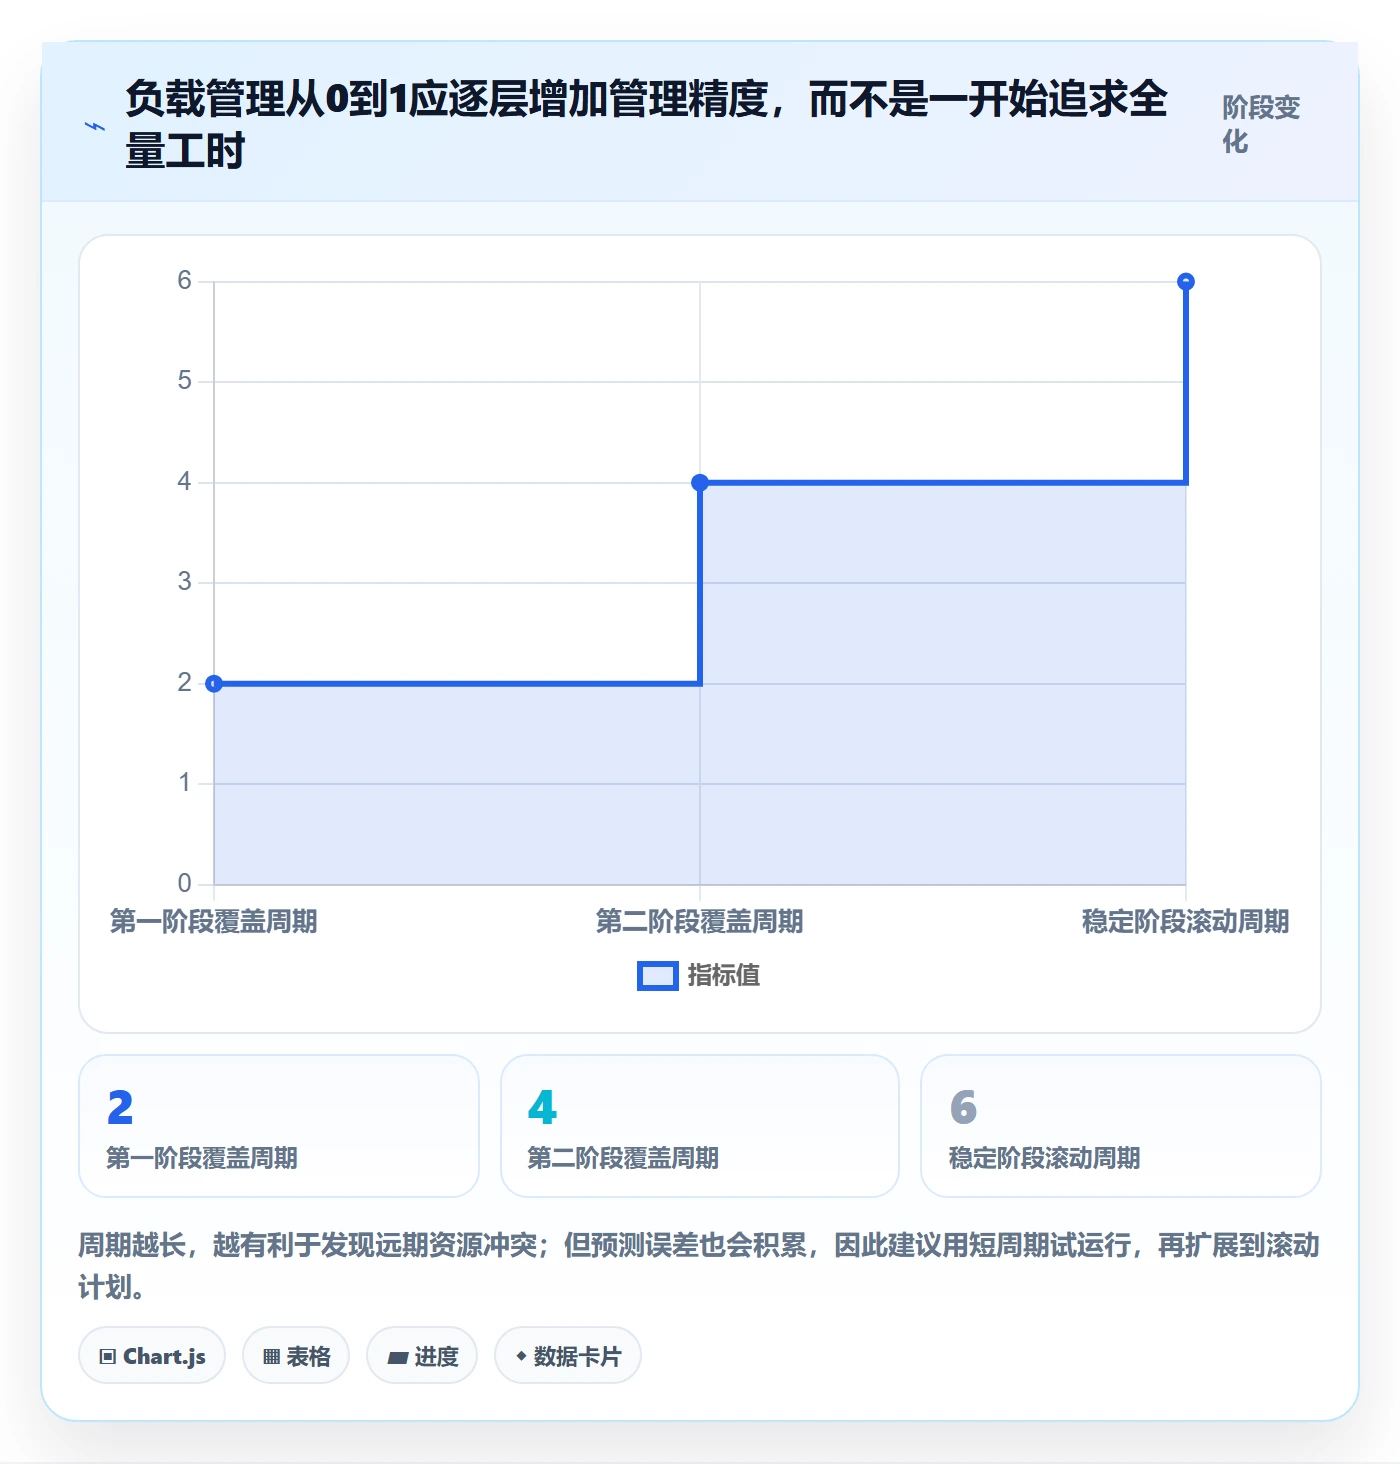Click the description paragraph starting 周期越长
This screenshot has width=1400, height=1464.
[x=700, y=1266]
